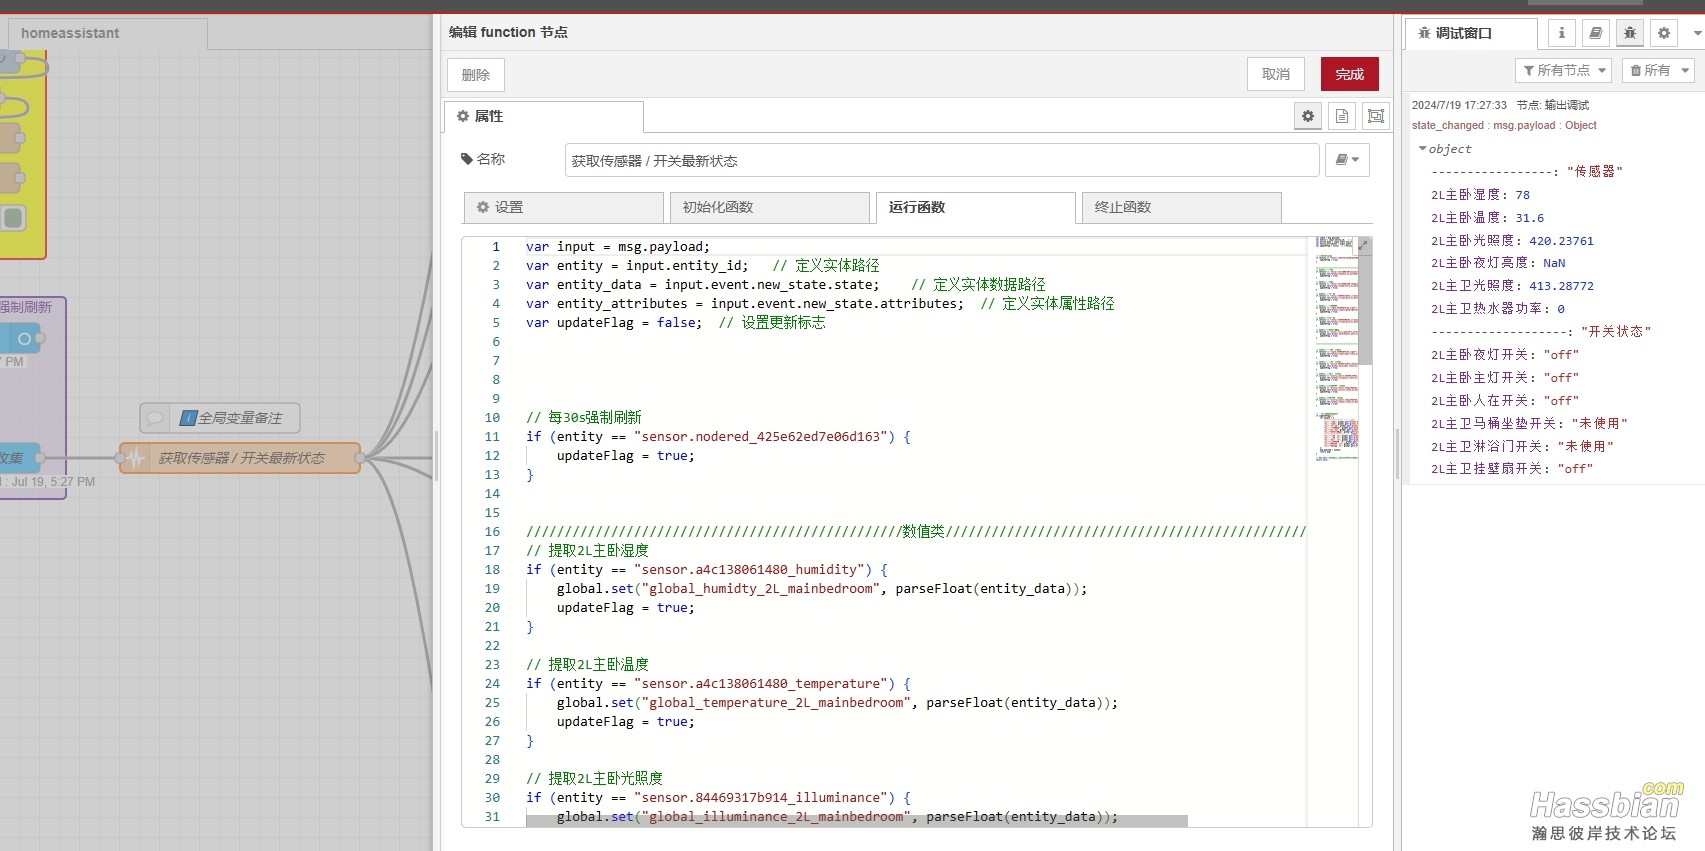Screen dimensions: 1705x851
Task: Click the 2L主卧夜灯亮度: NaN row
Action: [1498, 263]
